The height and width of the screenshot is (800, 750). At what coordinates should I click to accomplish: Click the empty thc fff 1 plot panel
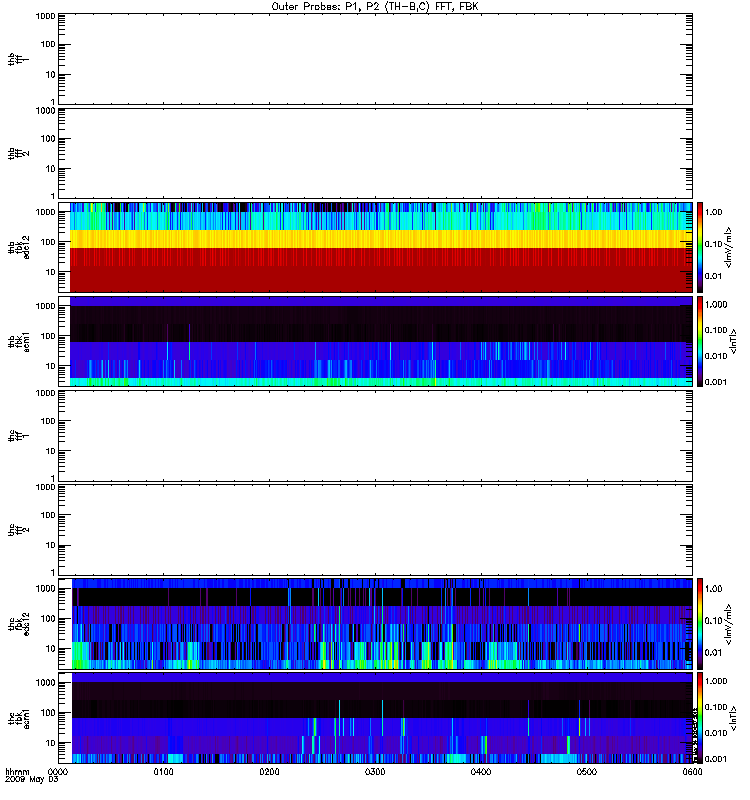(376, 436)
